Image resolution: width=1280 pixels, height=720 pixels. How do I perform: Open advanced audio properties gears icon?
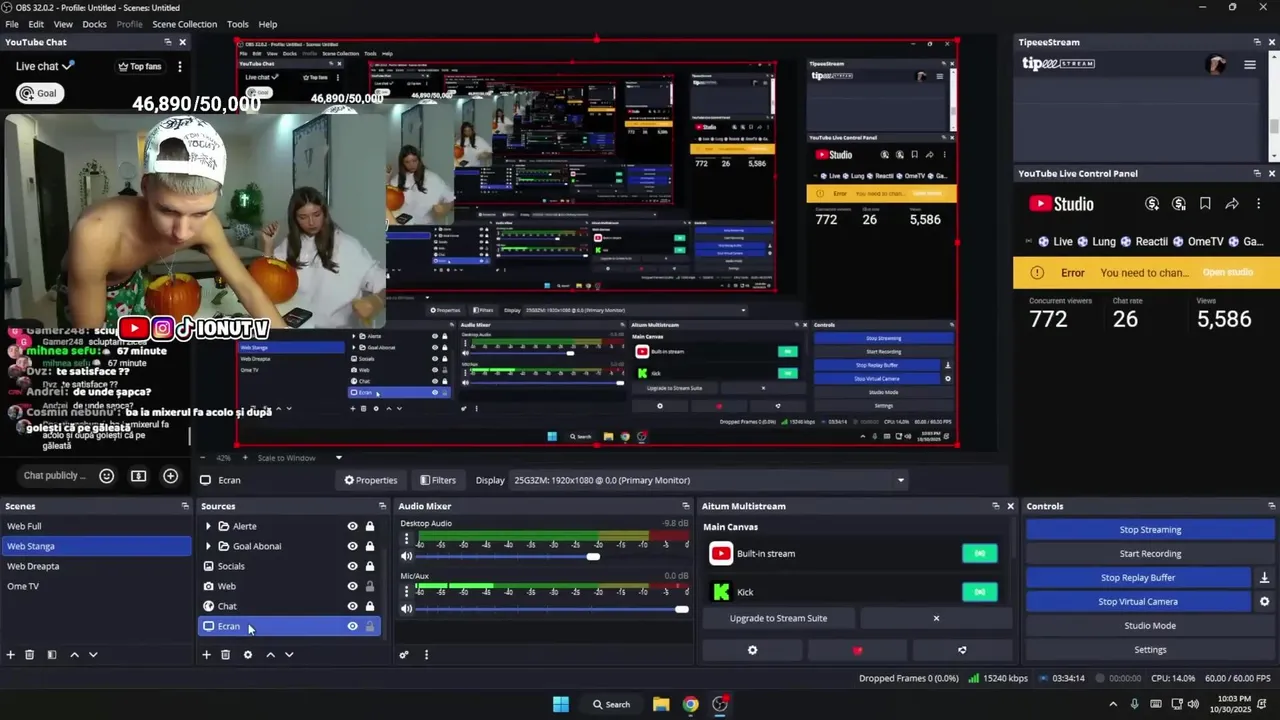point(404,655)
